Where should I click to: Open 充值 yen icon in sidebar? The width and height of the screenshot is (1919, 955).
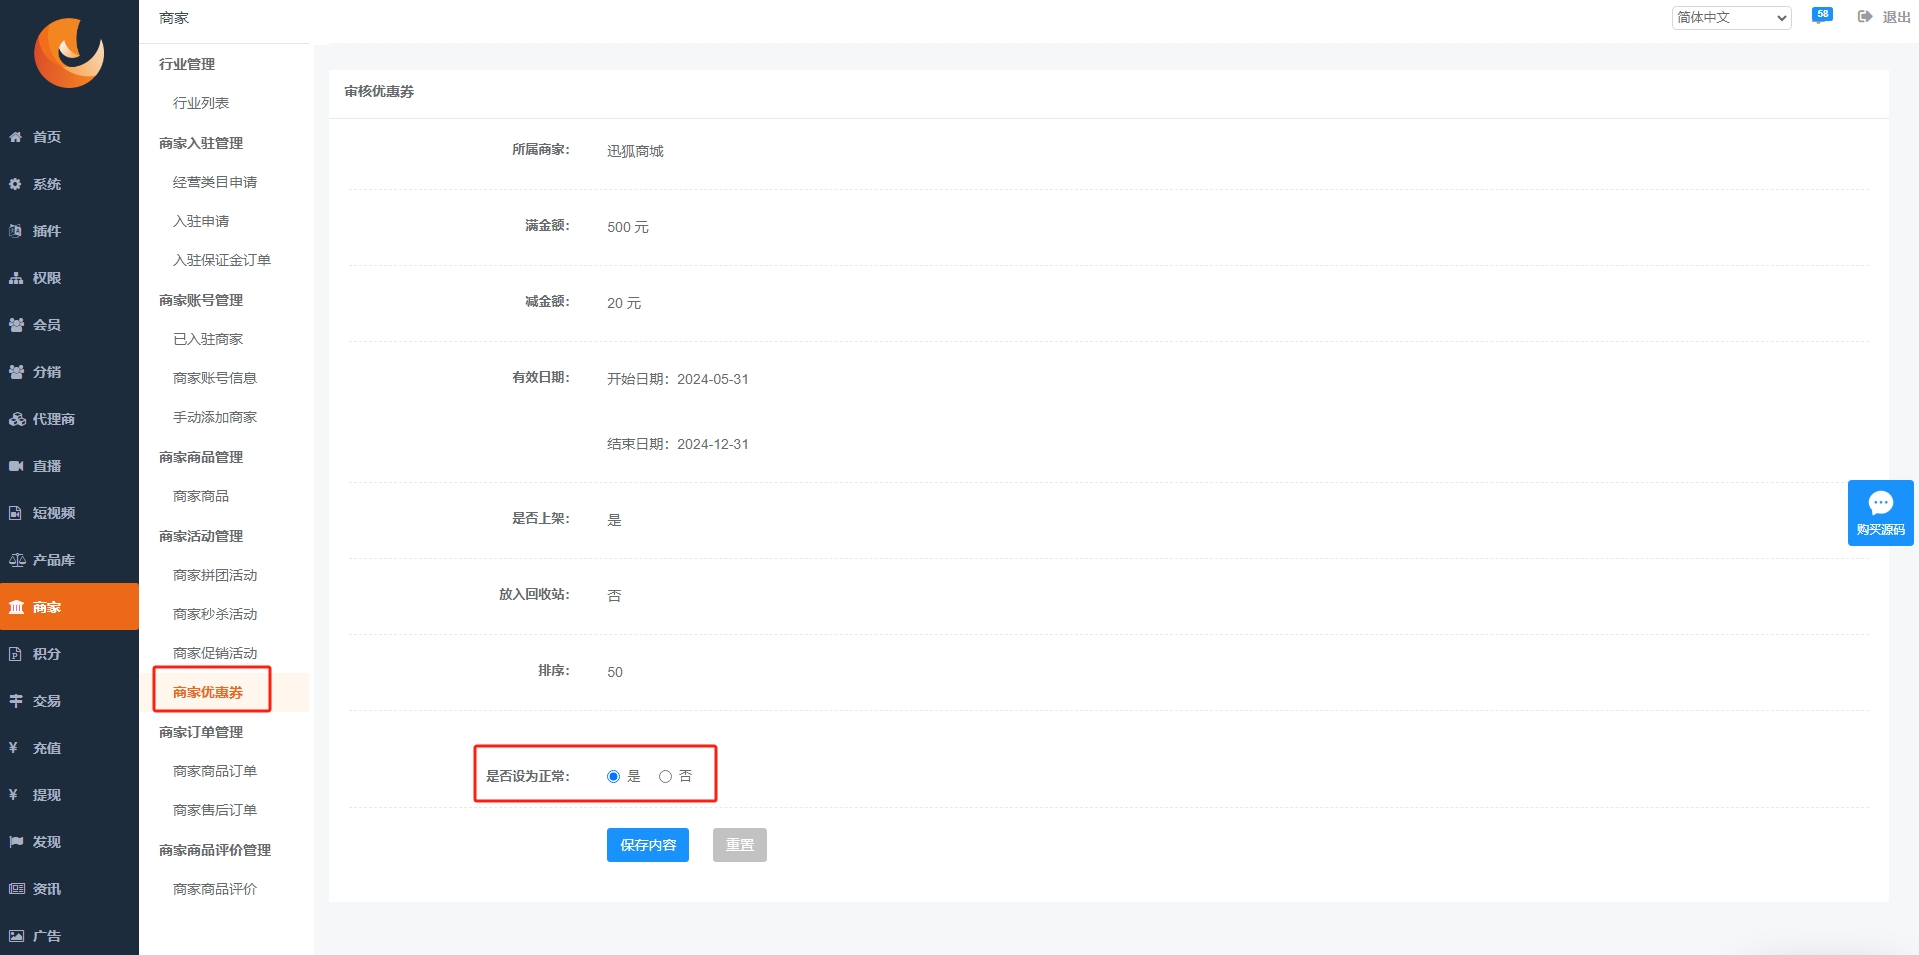pos(14,748)
